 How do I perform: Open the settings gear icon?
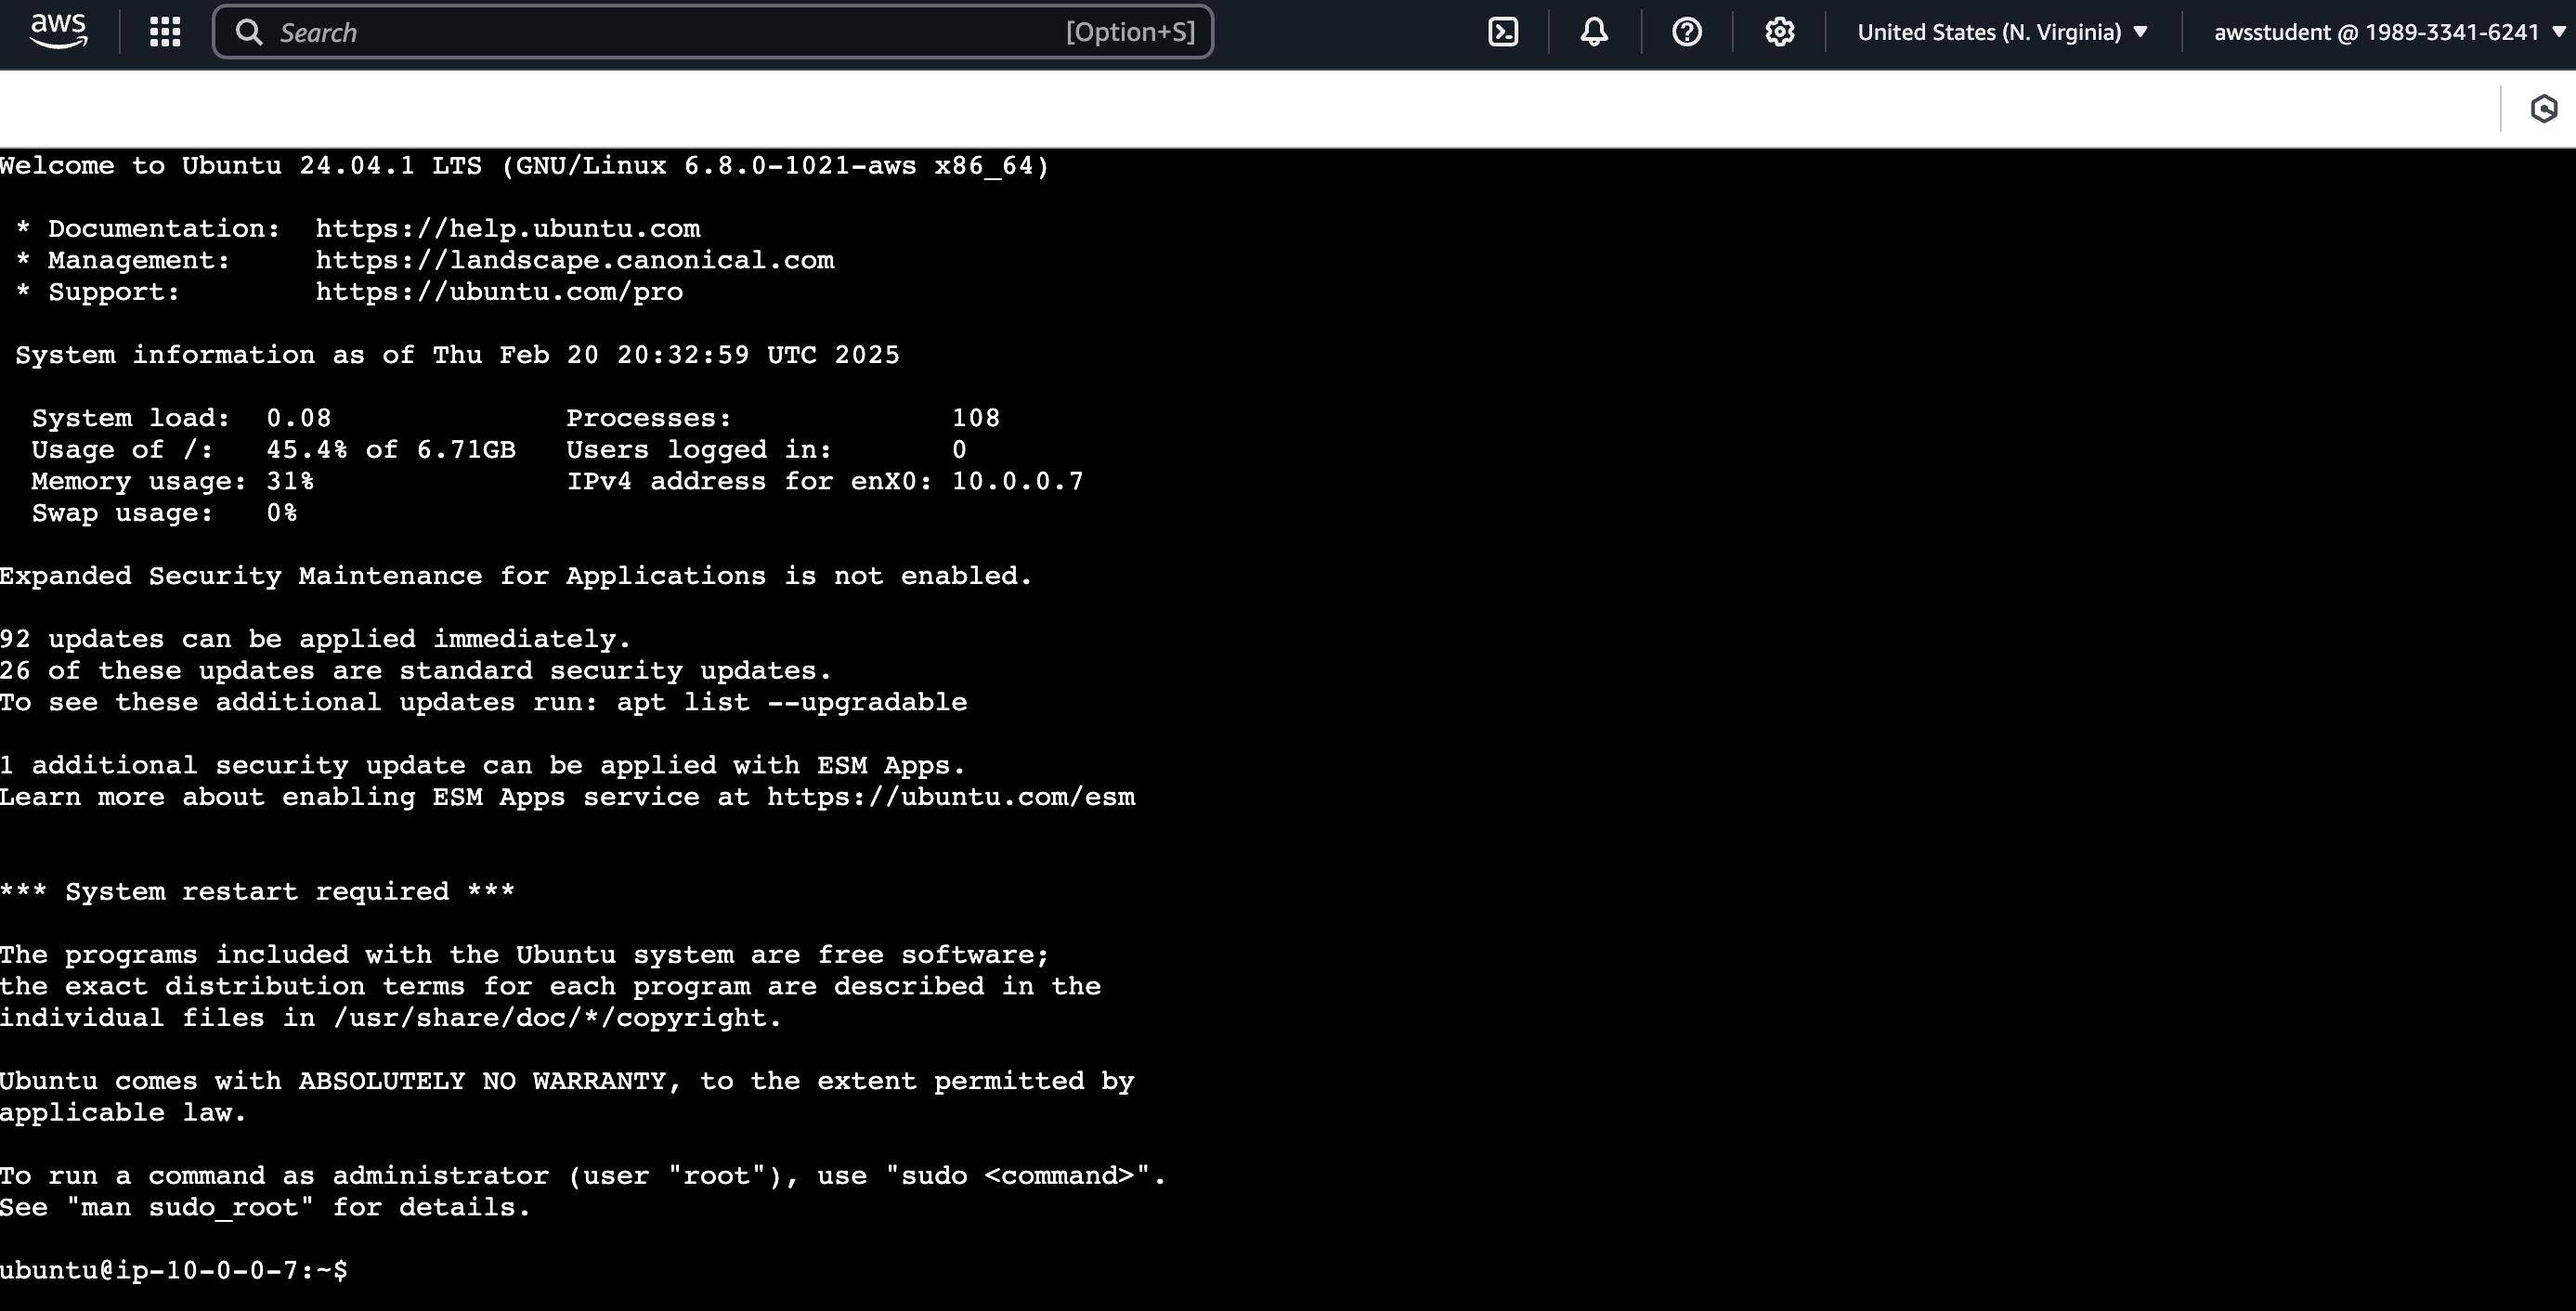(x=1779, y=32)
